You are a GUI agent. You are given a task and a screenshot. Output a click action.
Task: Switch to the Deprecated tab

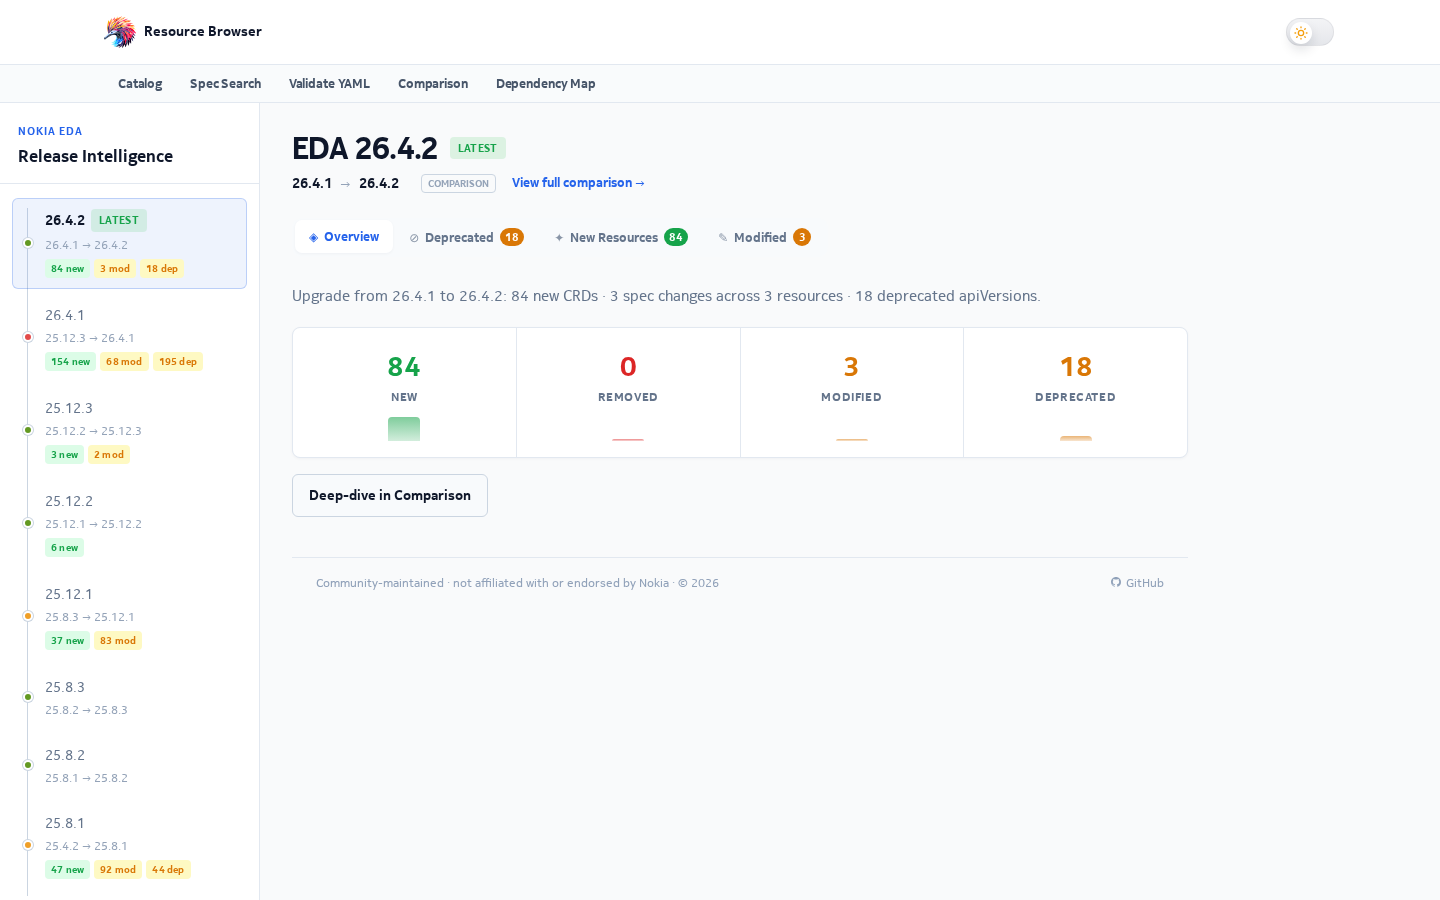pos(466,237)
